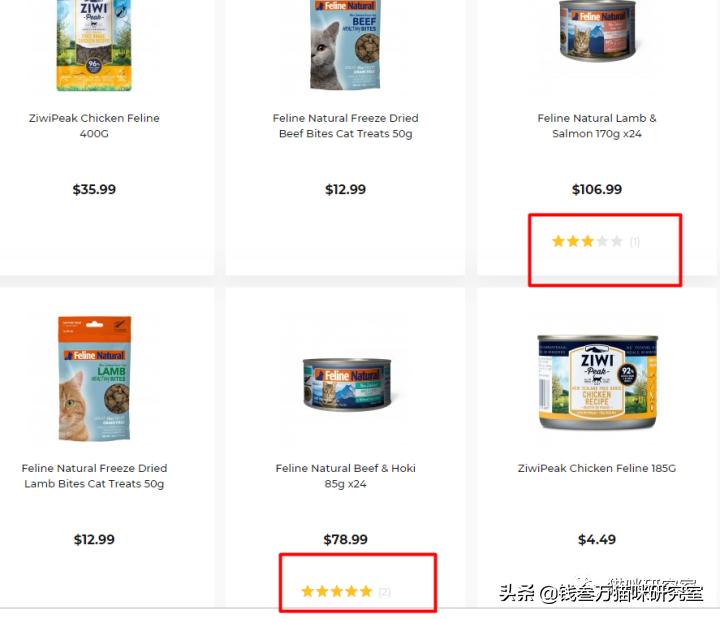Click the $4.49 price of ZiwiPeak Chicken 185G
720x619 pixels.
(x=597, y=539)
